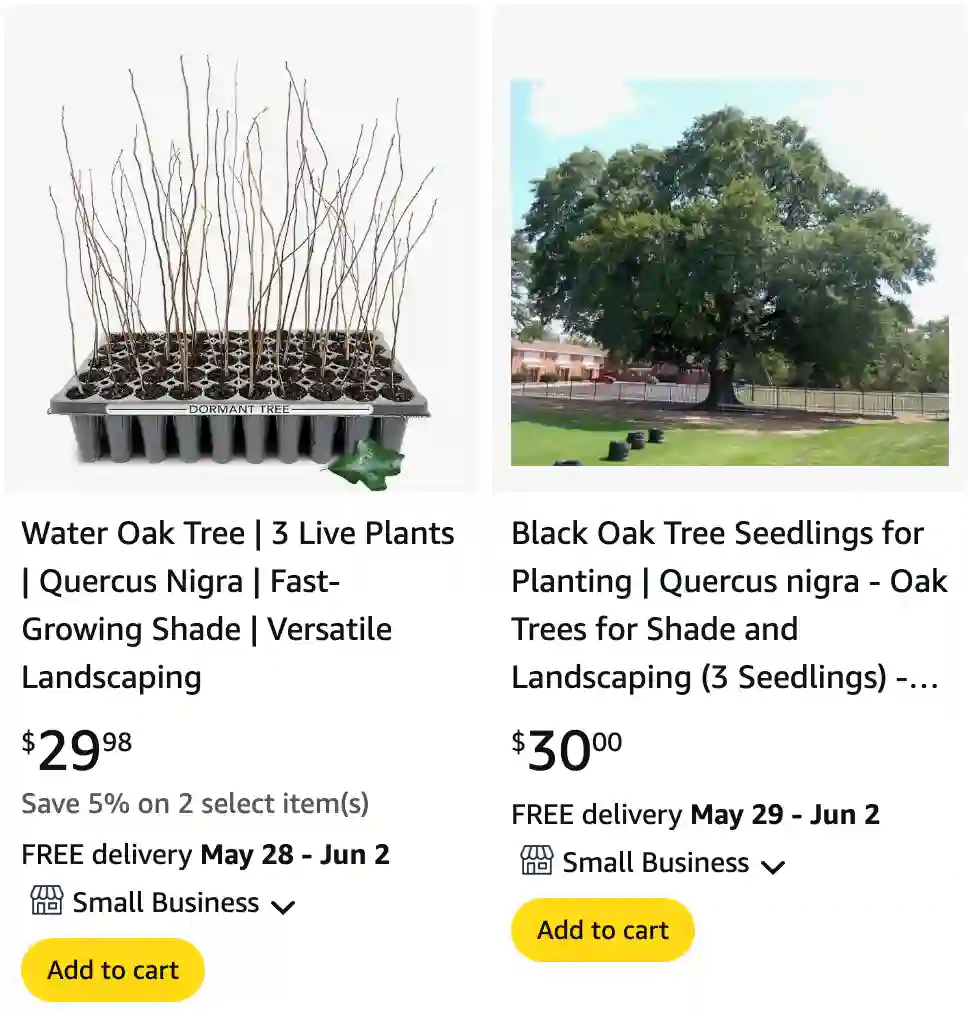Click the FREE delivery May 28 - Jun 2 text
968x1012 pixels.
pyautogui.click(x=205, y=855)
